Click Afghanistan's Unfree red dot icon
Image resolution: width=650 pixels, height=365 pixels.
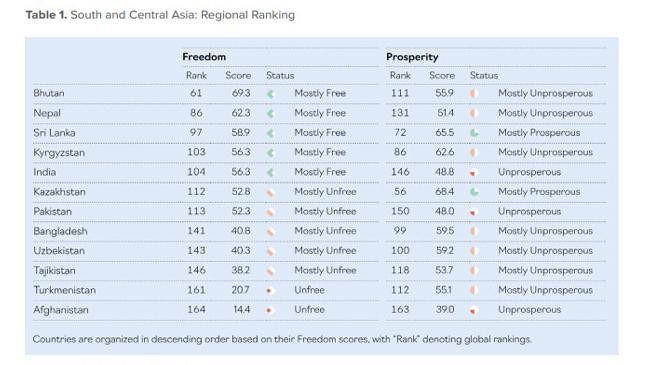tap(269, 310)
